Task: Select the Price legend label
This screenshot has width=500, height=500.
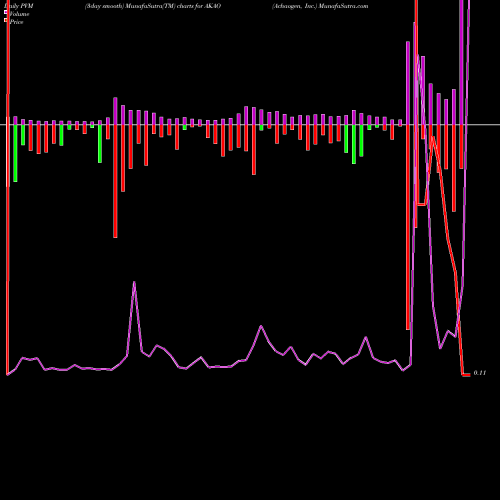Action: pyautogui.click(x=16, y=22)
